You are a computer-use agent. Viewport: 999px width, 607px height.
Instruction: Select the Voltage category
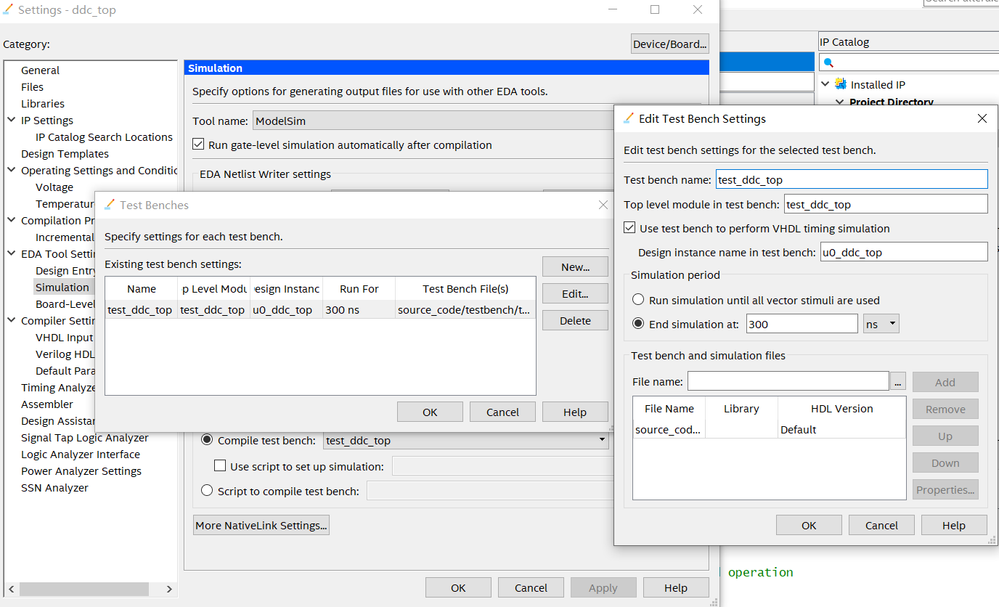point(54,187)
